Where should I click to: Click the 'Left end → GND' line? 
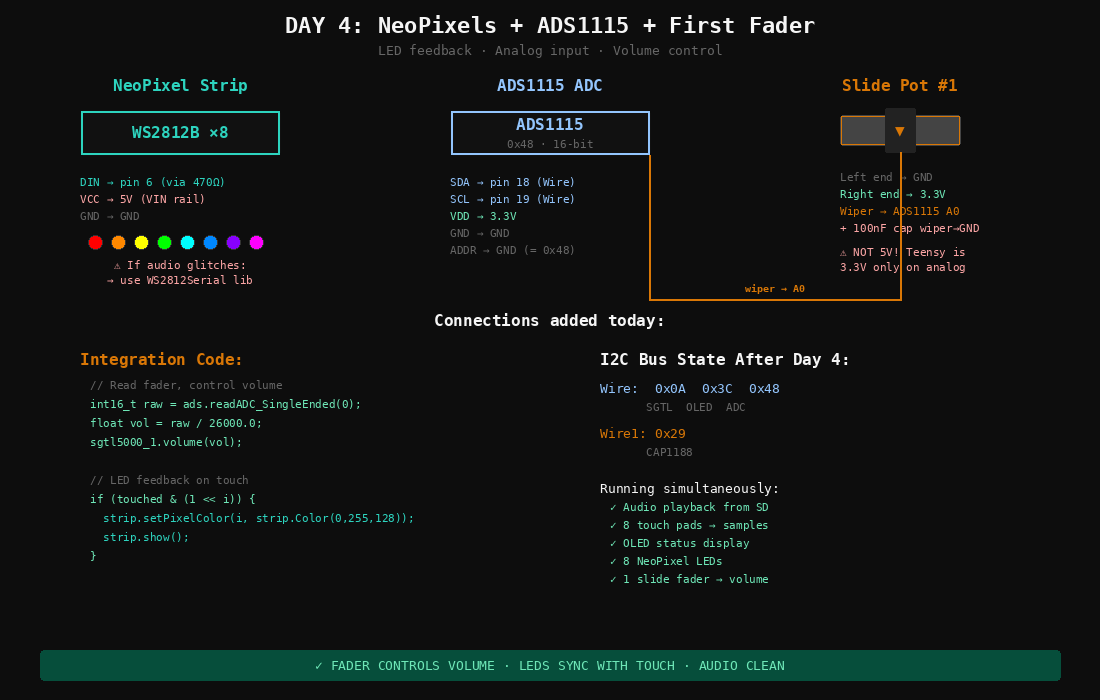pyautogui.click(x=886, y=177)
